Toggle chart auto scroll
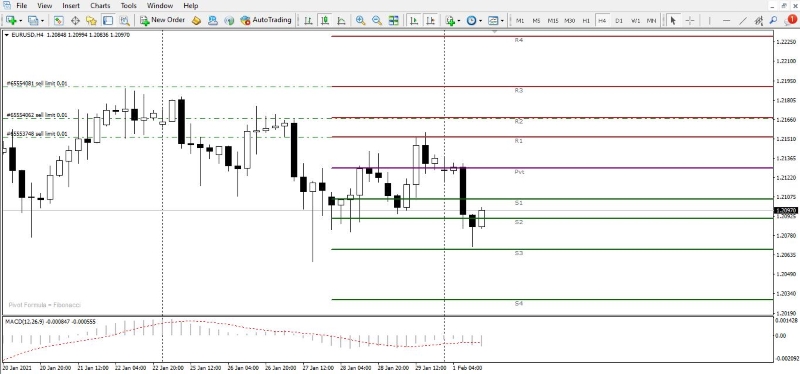The width and height of the screenshot is (800, 374). [x=414, y=20]
